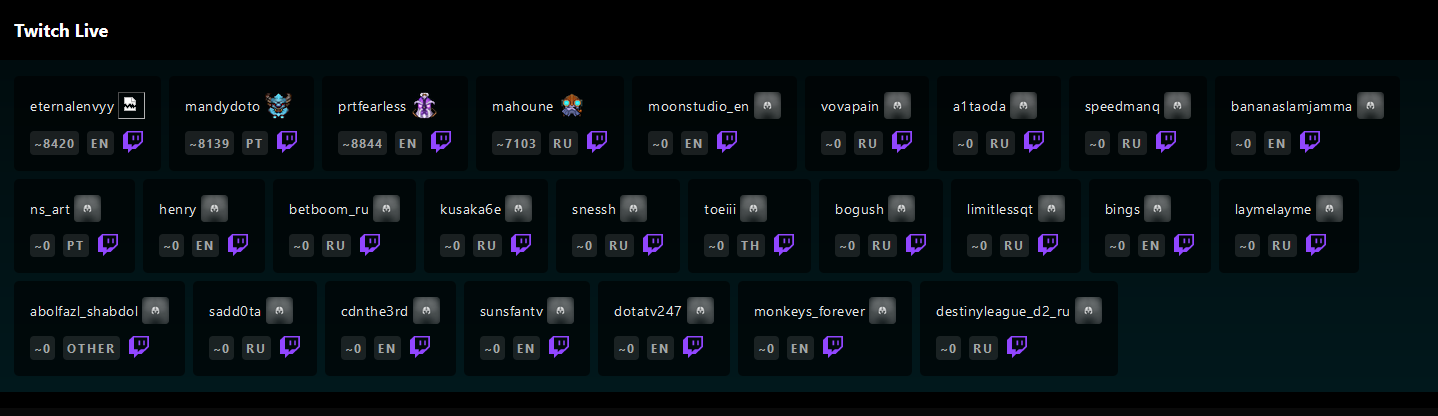Viewport: 1438px width, 416px height.
Task: Open ns_art's Twitch icon
Action: click(x=108, y=244)
